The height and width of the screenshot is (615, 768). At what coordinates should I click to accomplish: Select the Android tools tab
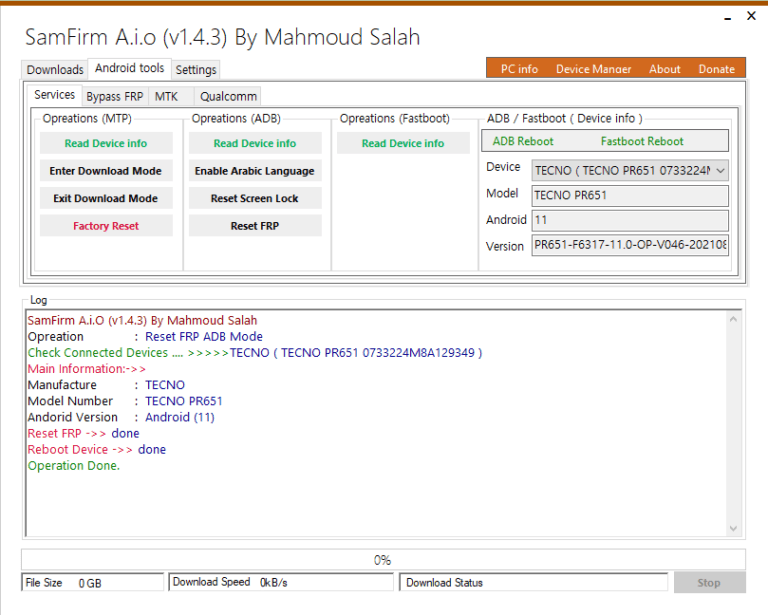point(129,68)
